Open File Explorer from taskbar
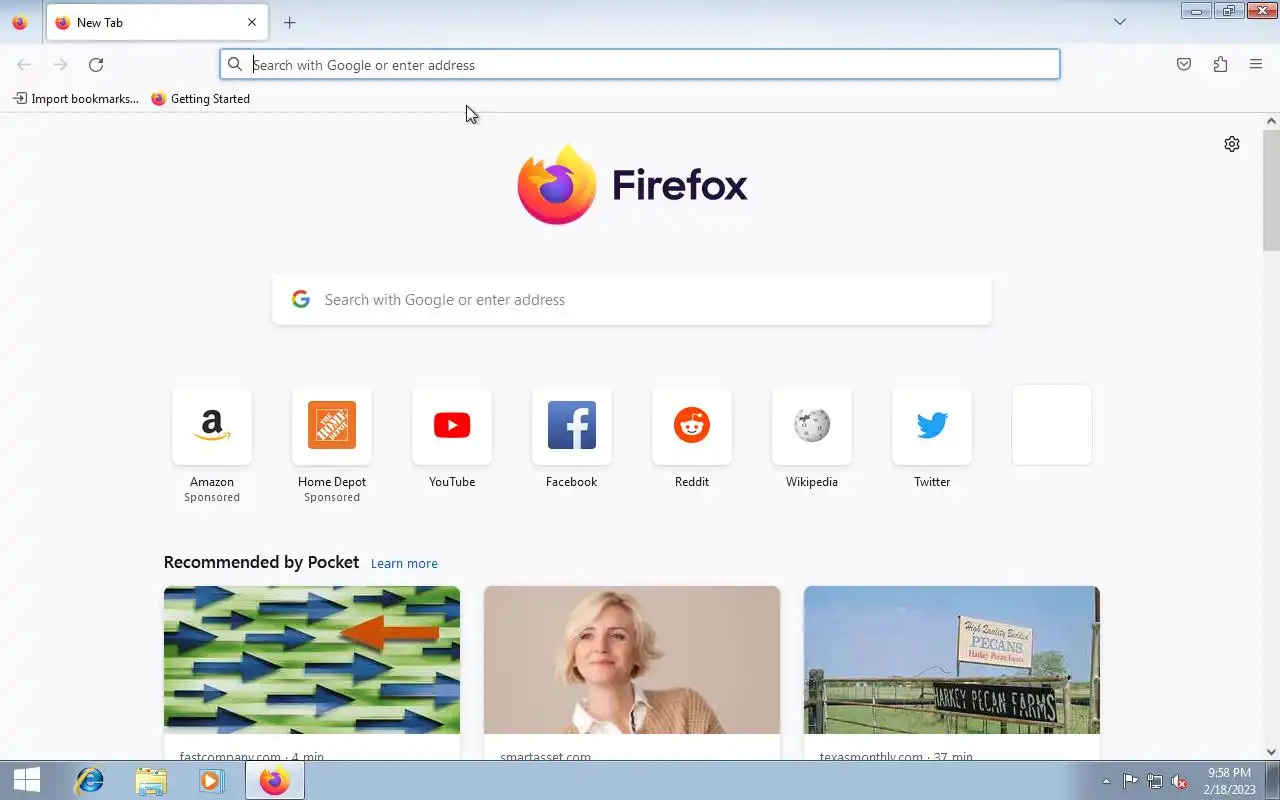The image size is (1280, 800). click(x=151, y=780)
